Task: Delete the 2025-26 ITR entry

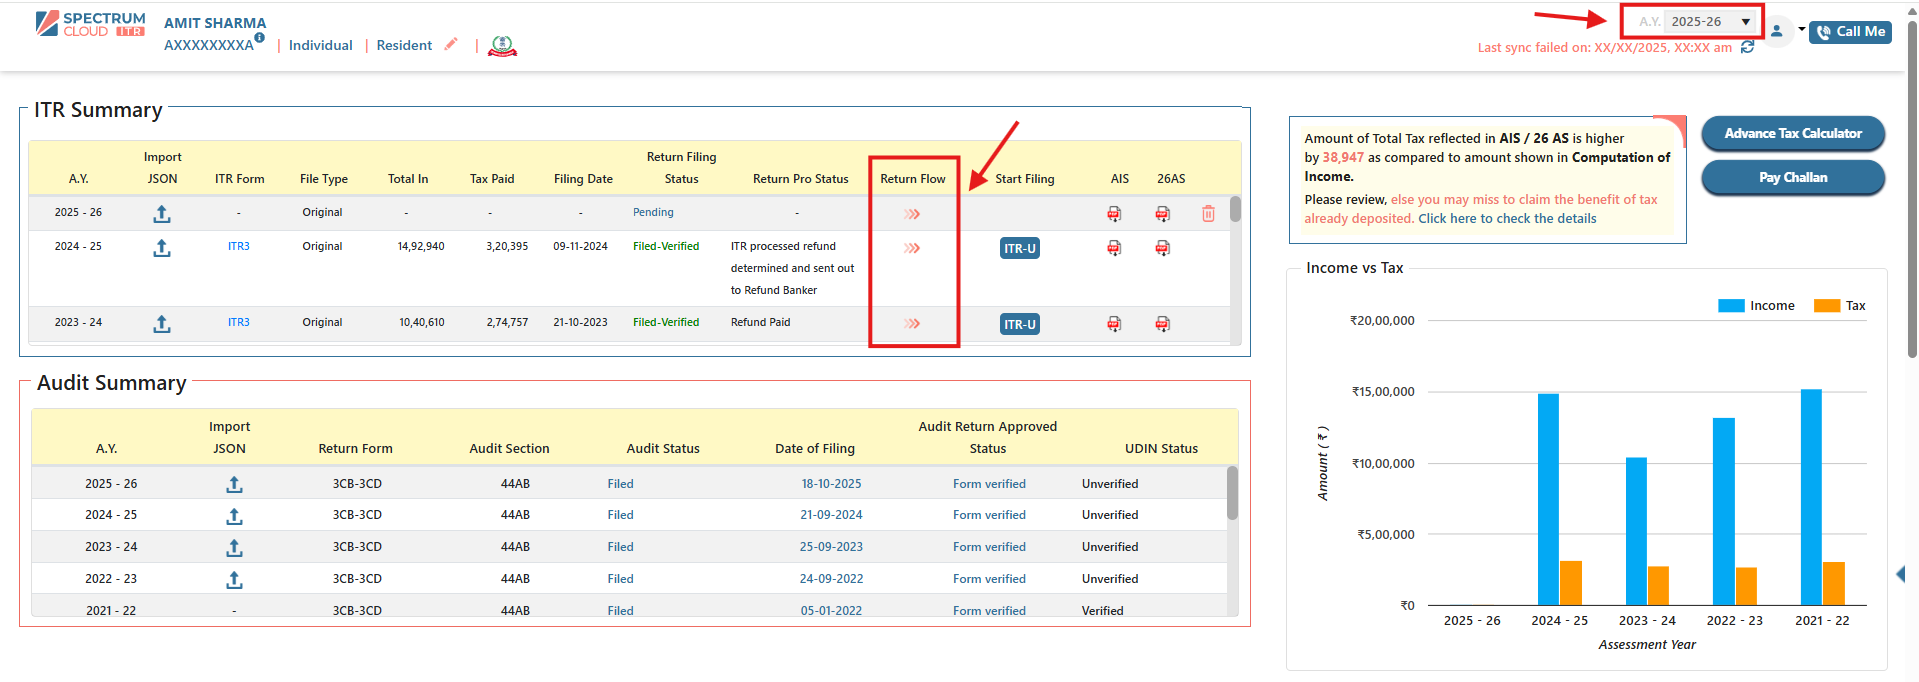Action: coord(1208,214)
